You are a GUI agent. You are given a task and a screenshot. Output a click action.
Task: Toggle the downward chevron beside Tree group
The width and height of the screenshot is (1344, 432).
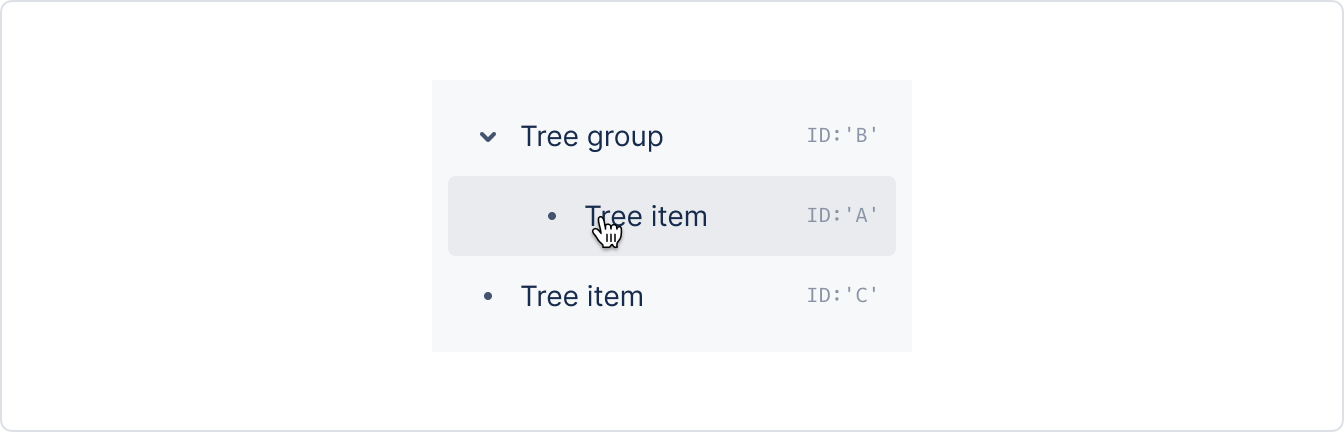pyautogui.click(x=488, y=136)
